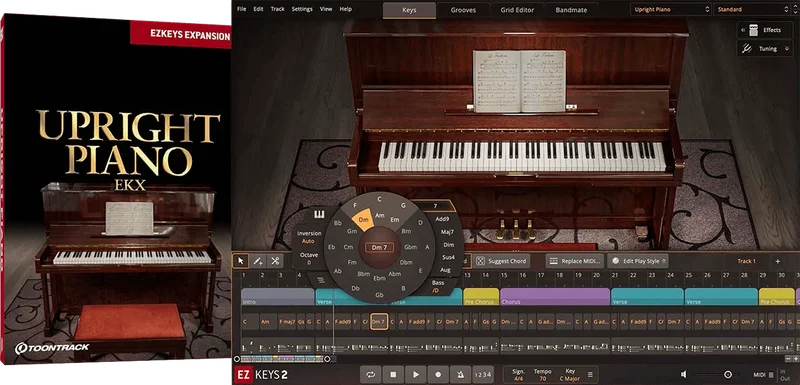Select the Add9 chord color
The image size is (800, 385).
pyautogui.click(x=442, y=219)
